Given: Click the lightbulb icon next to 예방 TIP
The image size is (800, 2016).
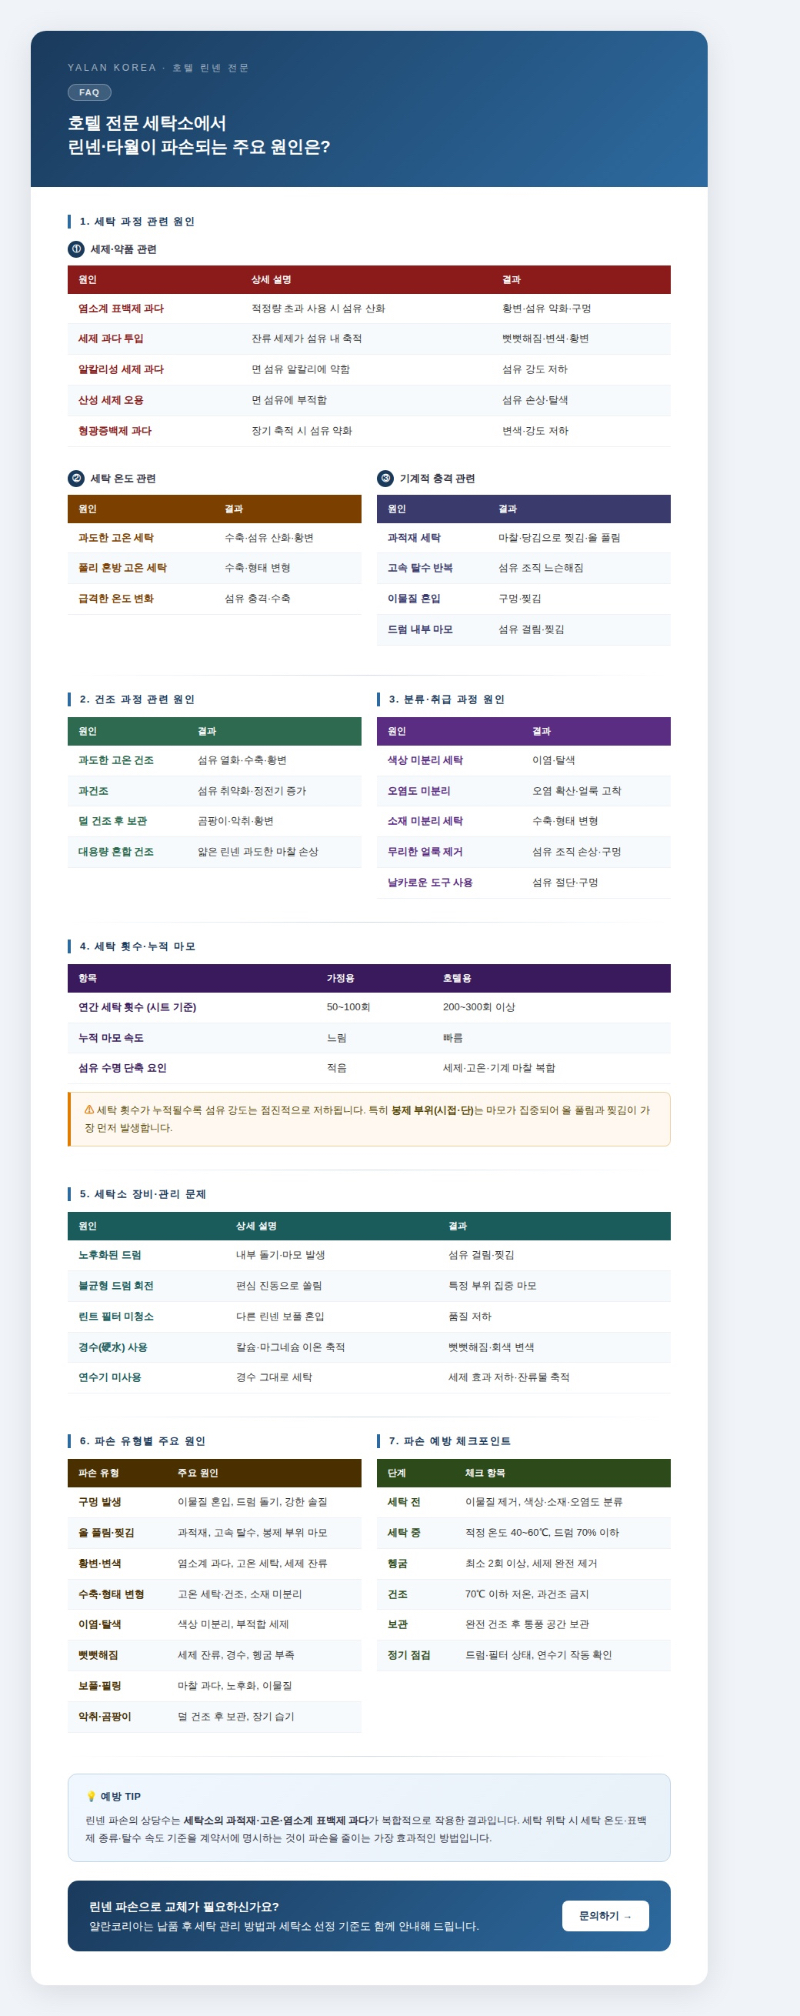Looking at the screenshot, I should click(x=91, y=1796).
